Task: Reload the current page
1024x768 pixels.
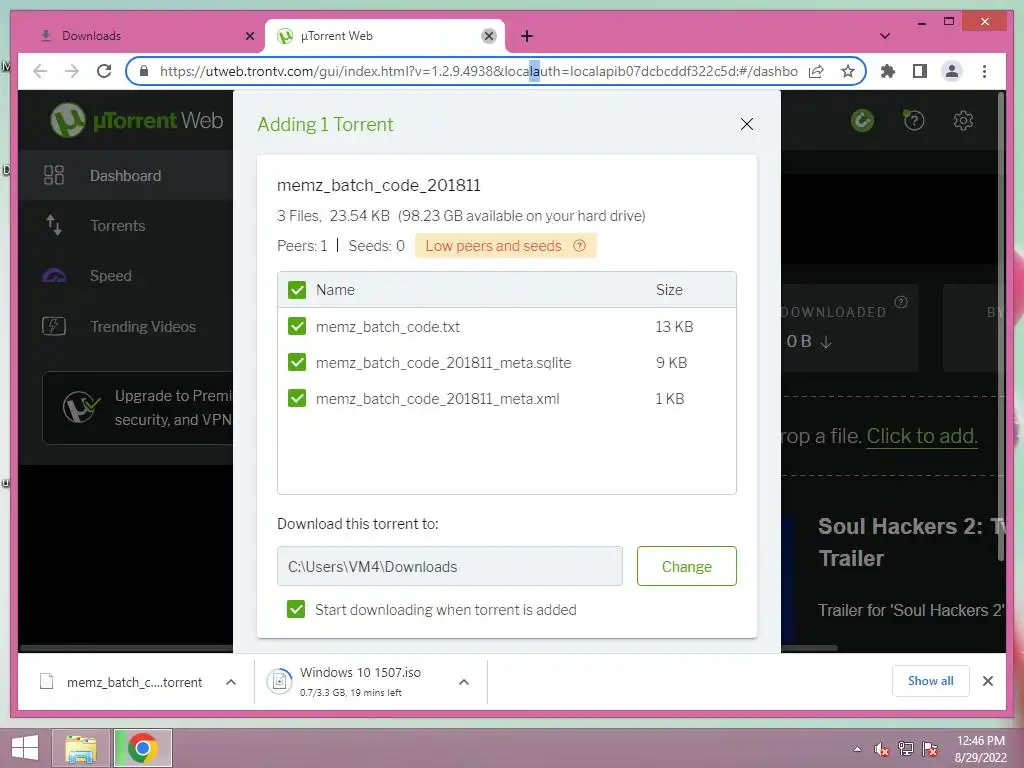Action: coord(104,71)
